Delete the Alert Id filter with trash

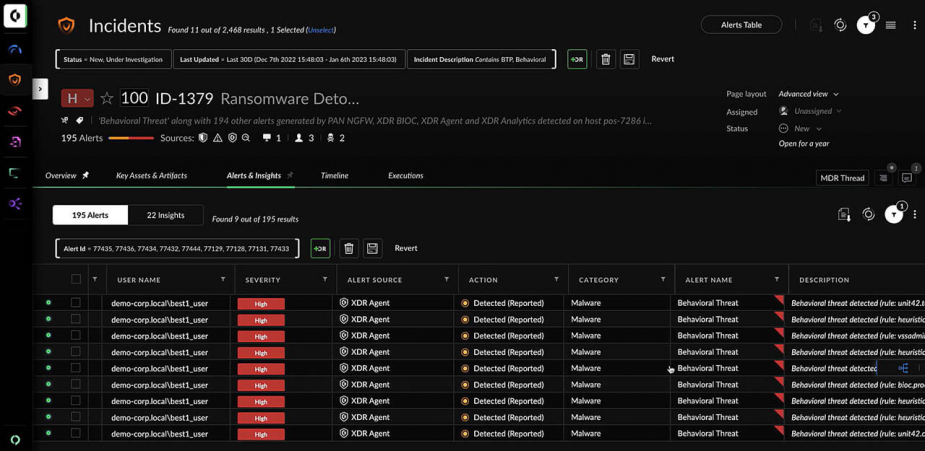point(349,248)
